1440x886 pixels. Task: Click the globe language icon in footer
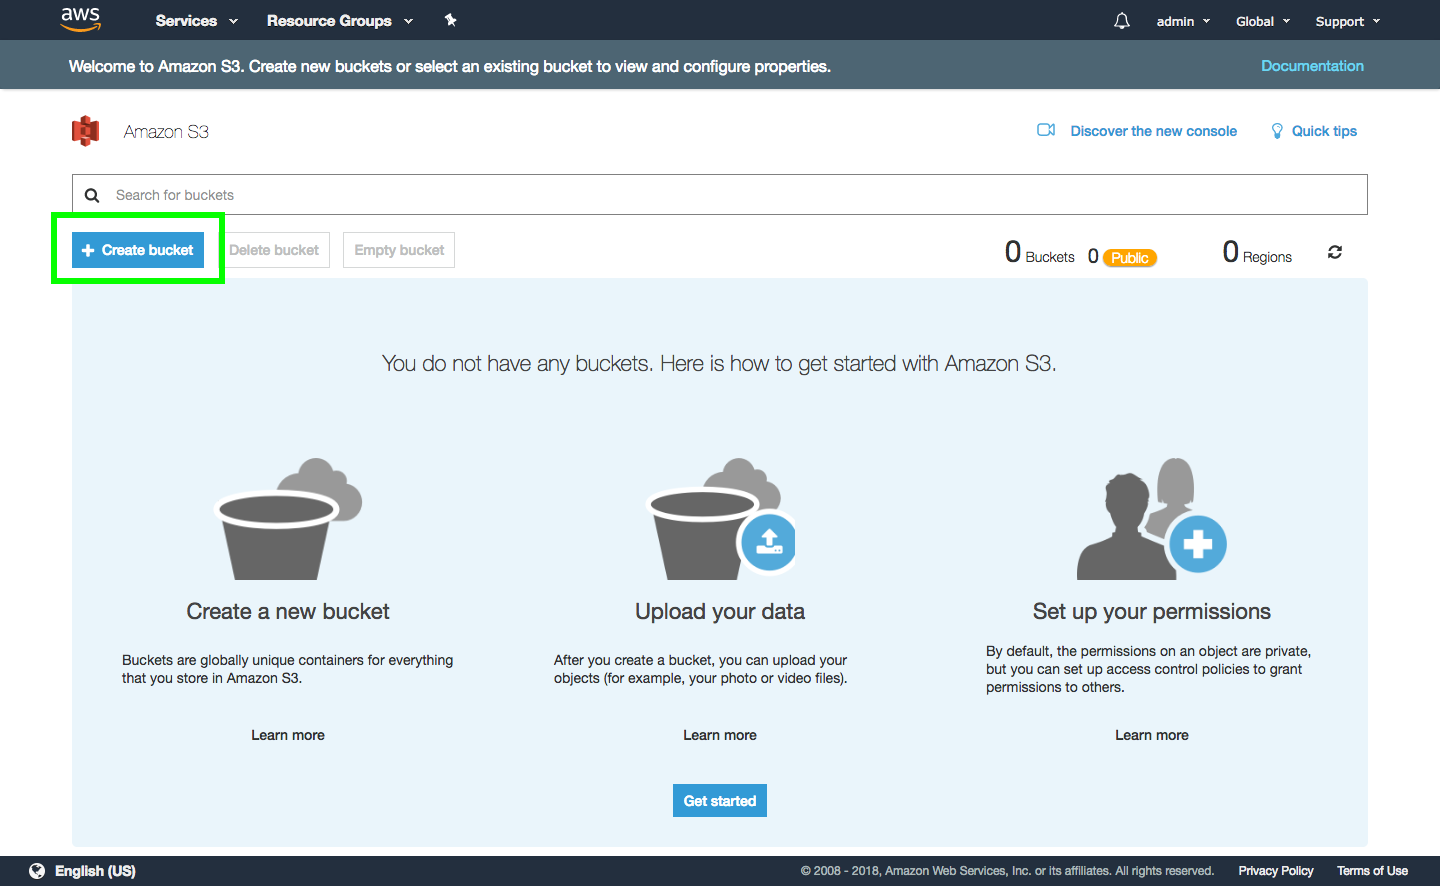click(x=37, y=871)
